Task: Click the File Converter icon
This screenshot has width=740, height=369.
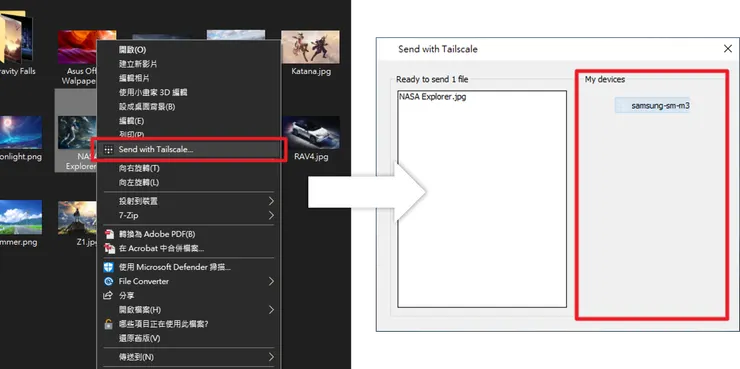Action: [x=109, y=281]
